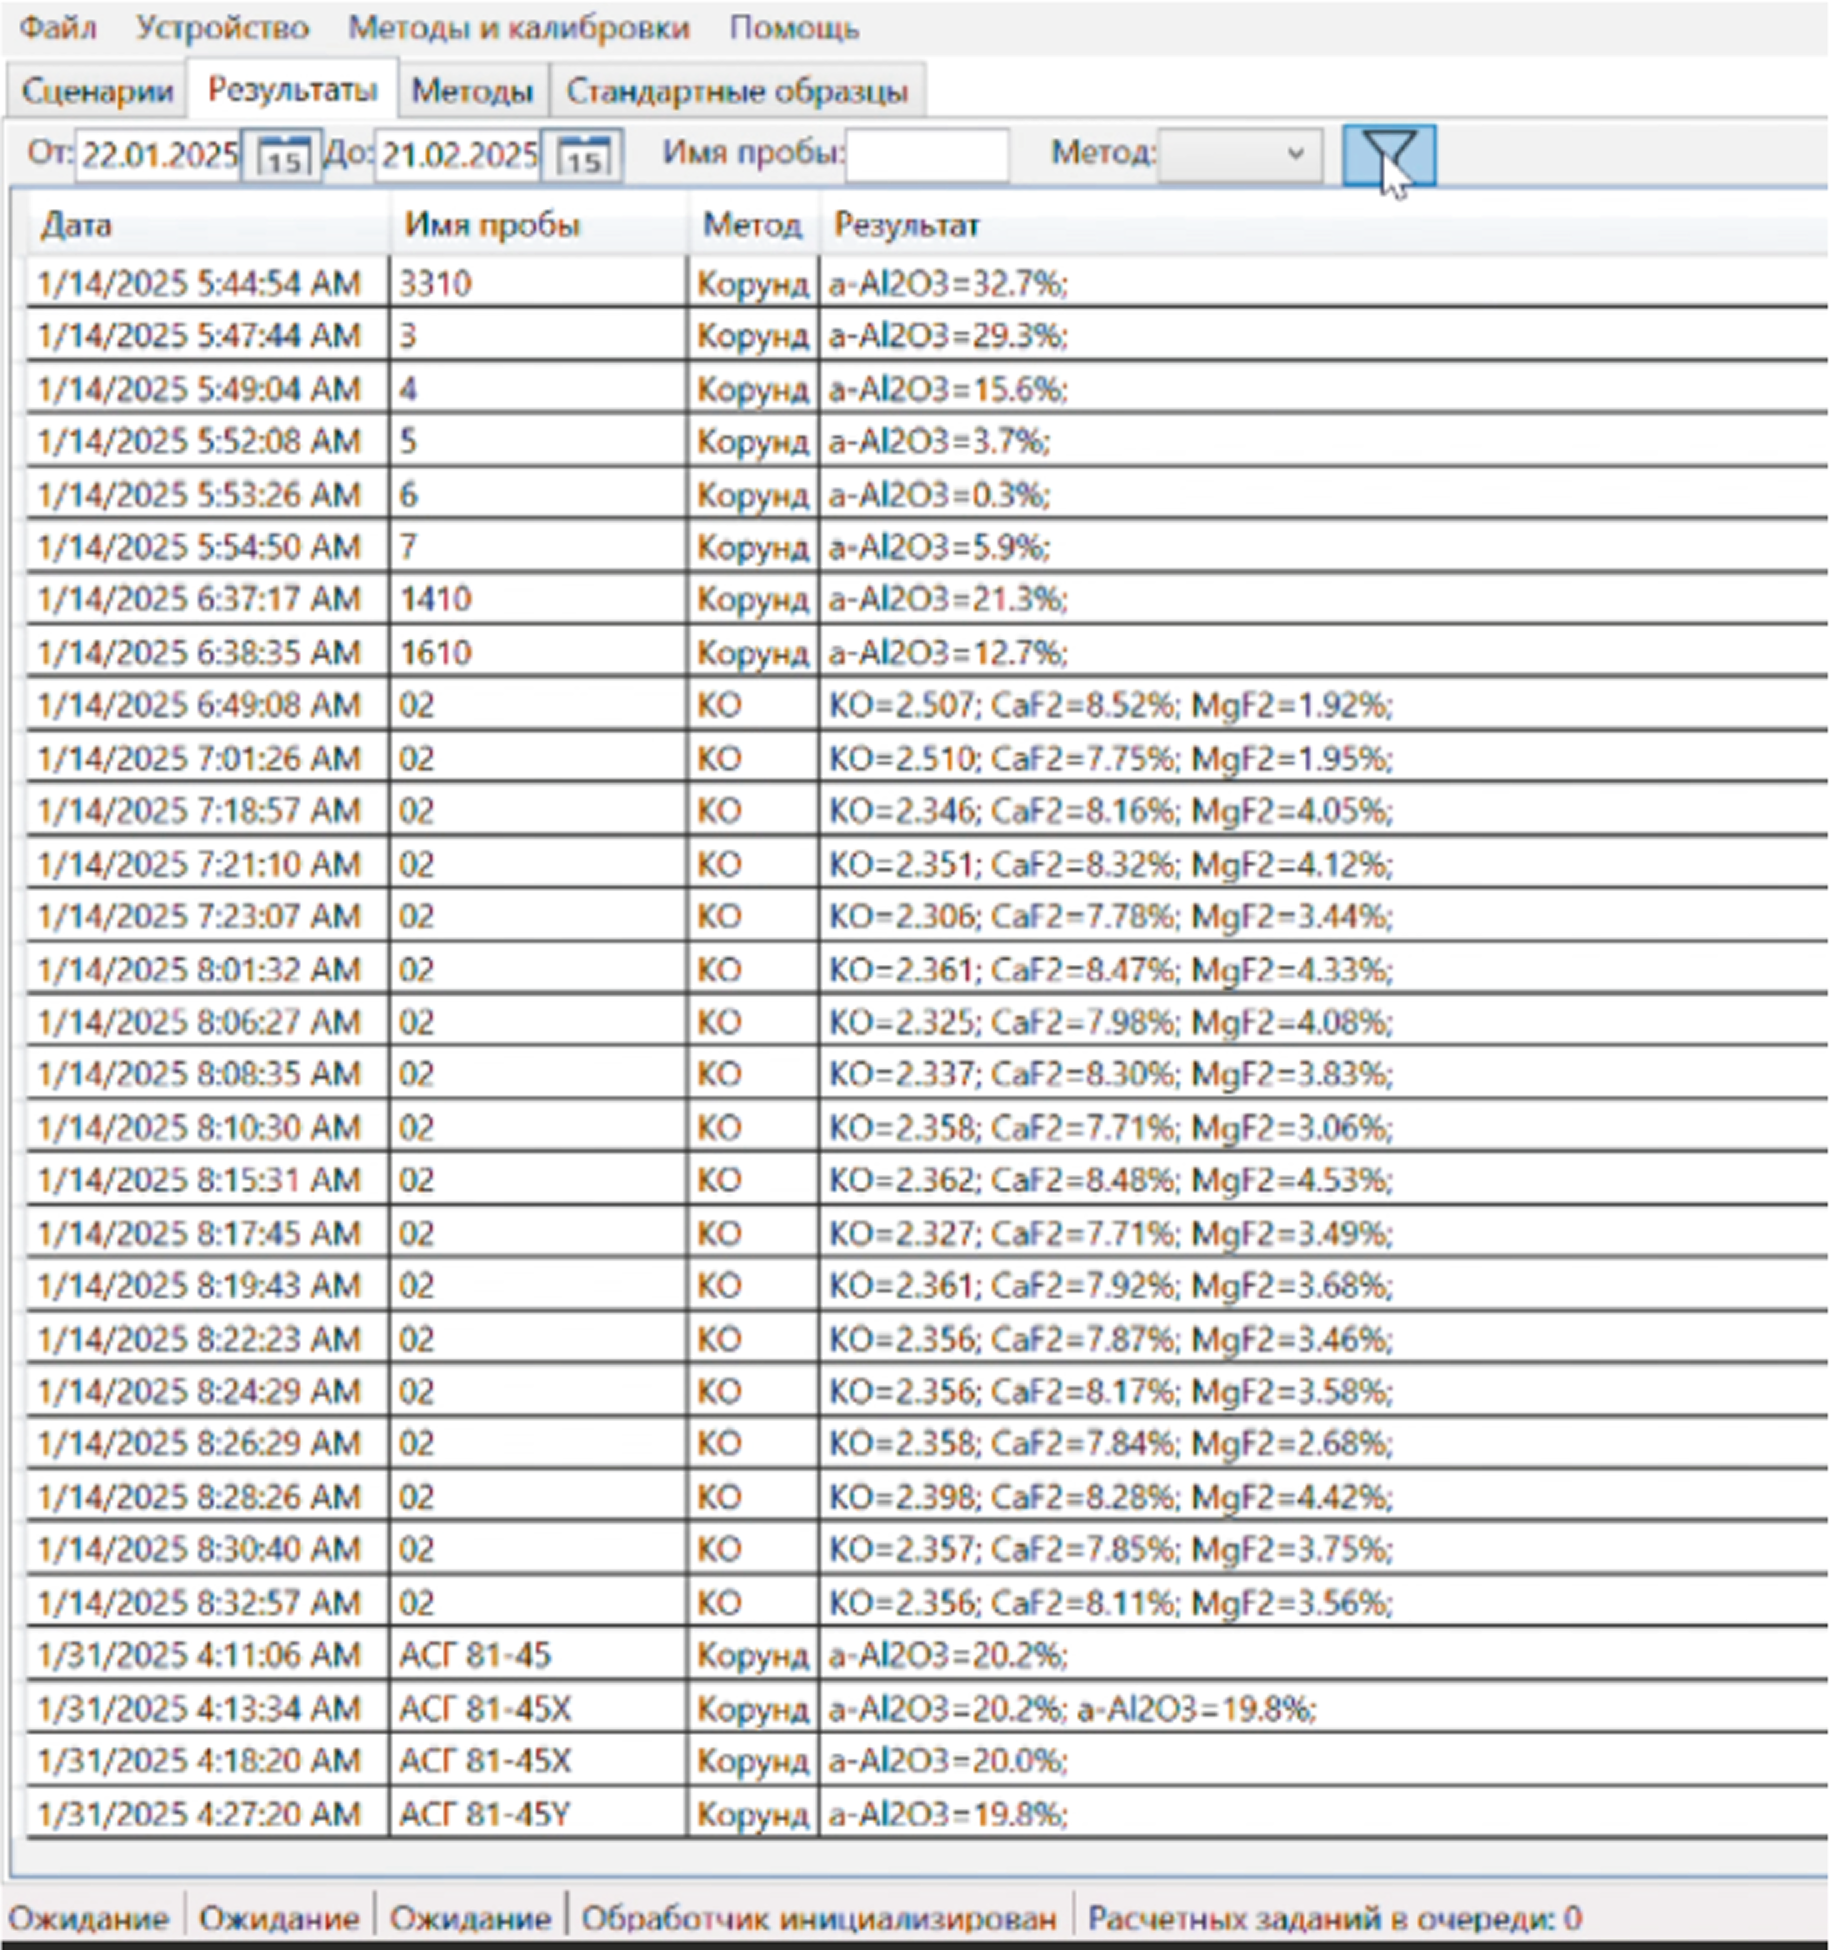Click the 'Имя пробы' text input field
This screenshot has width=1830, height=1950.
click(926, 155)
